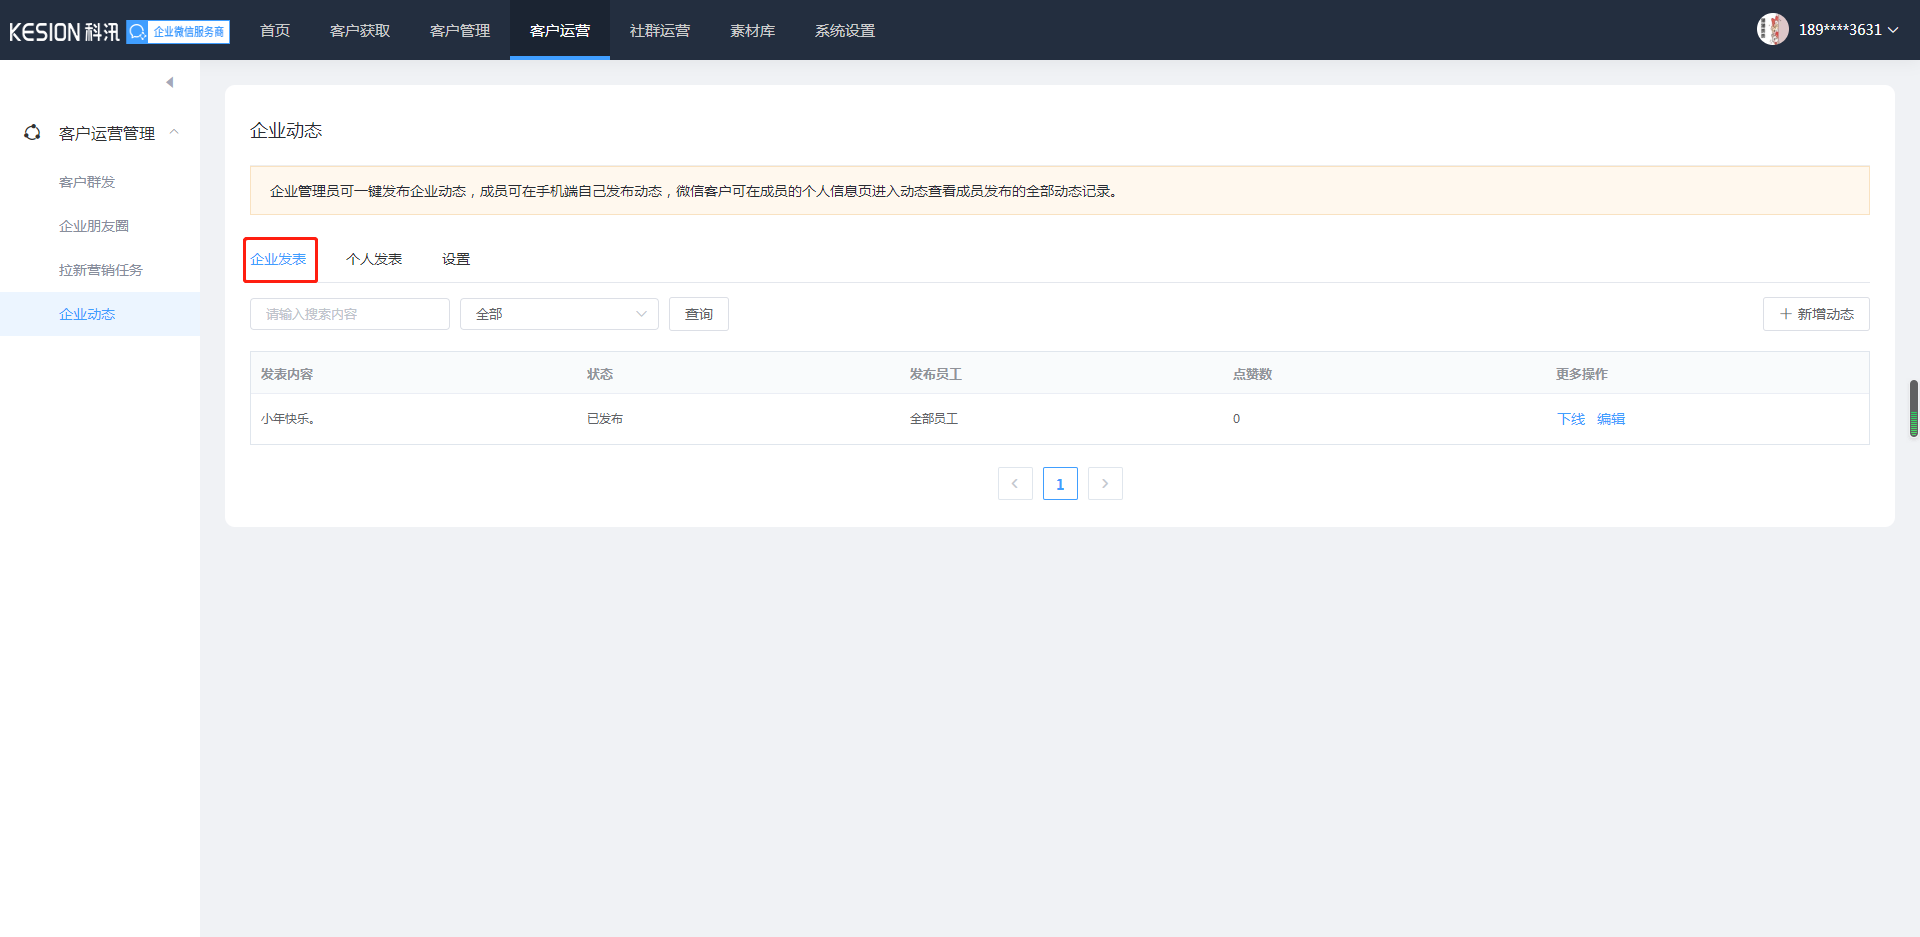Collapse the left sidebar with arrow icon
This screenshot has height=937, width=1920.
click(170, 82)
